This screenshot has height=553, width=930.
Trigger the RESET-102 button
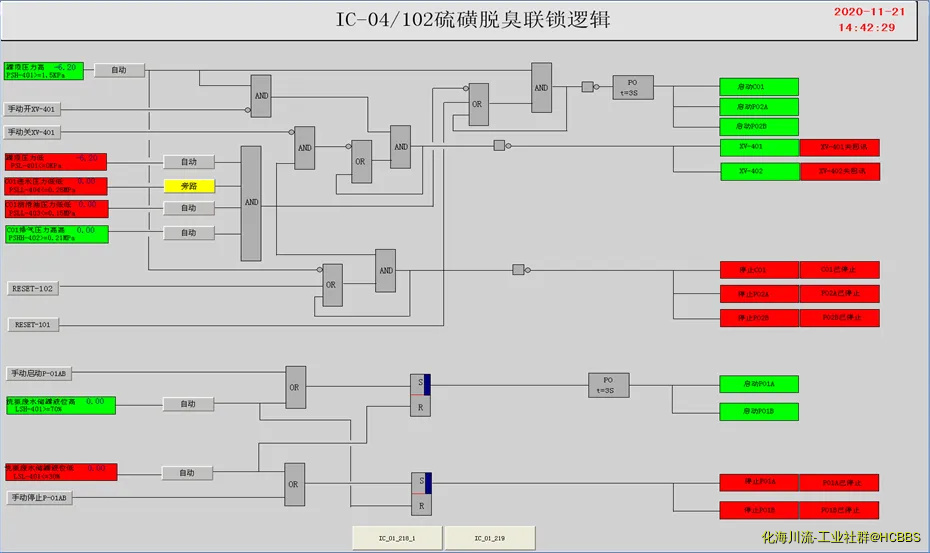coord(33,288)
